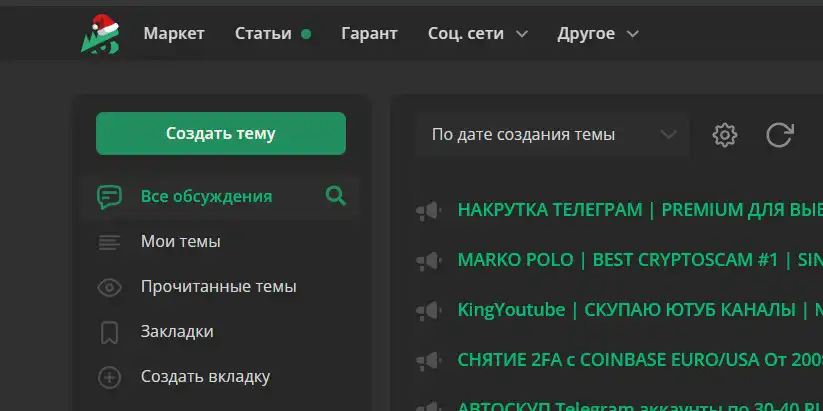823x411 pixels.
Task: Open the Маркет menu item
Action: 174,34
